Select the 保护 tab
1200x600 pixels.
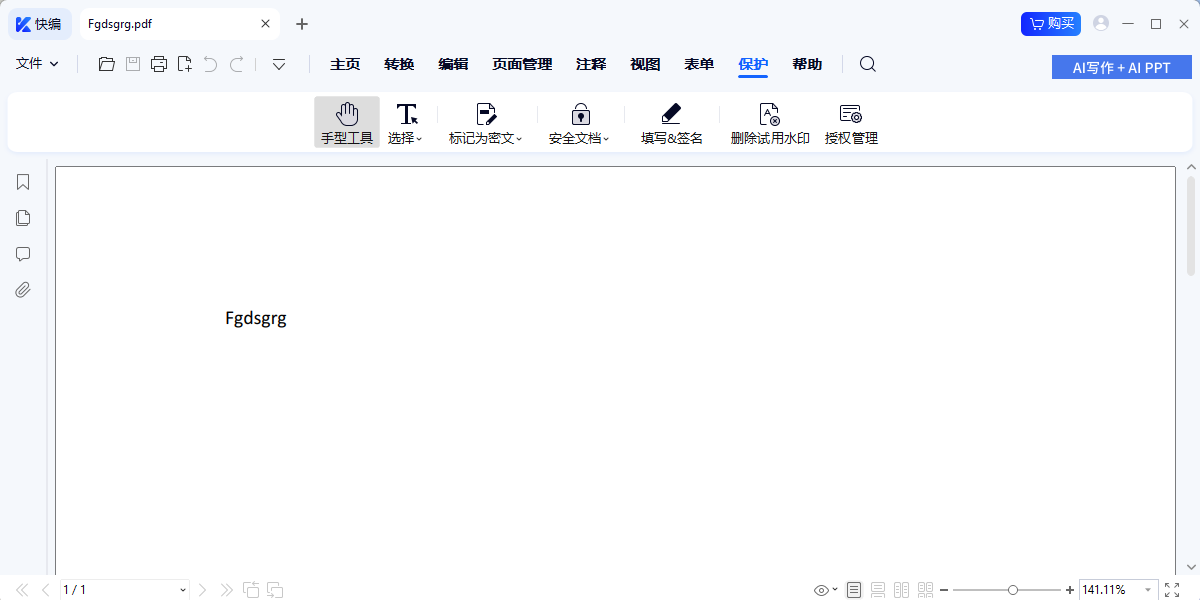pos(753,65)
